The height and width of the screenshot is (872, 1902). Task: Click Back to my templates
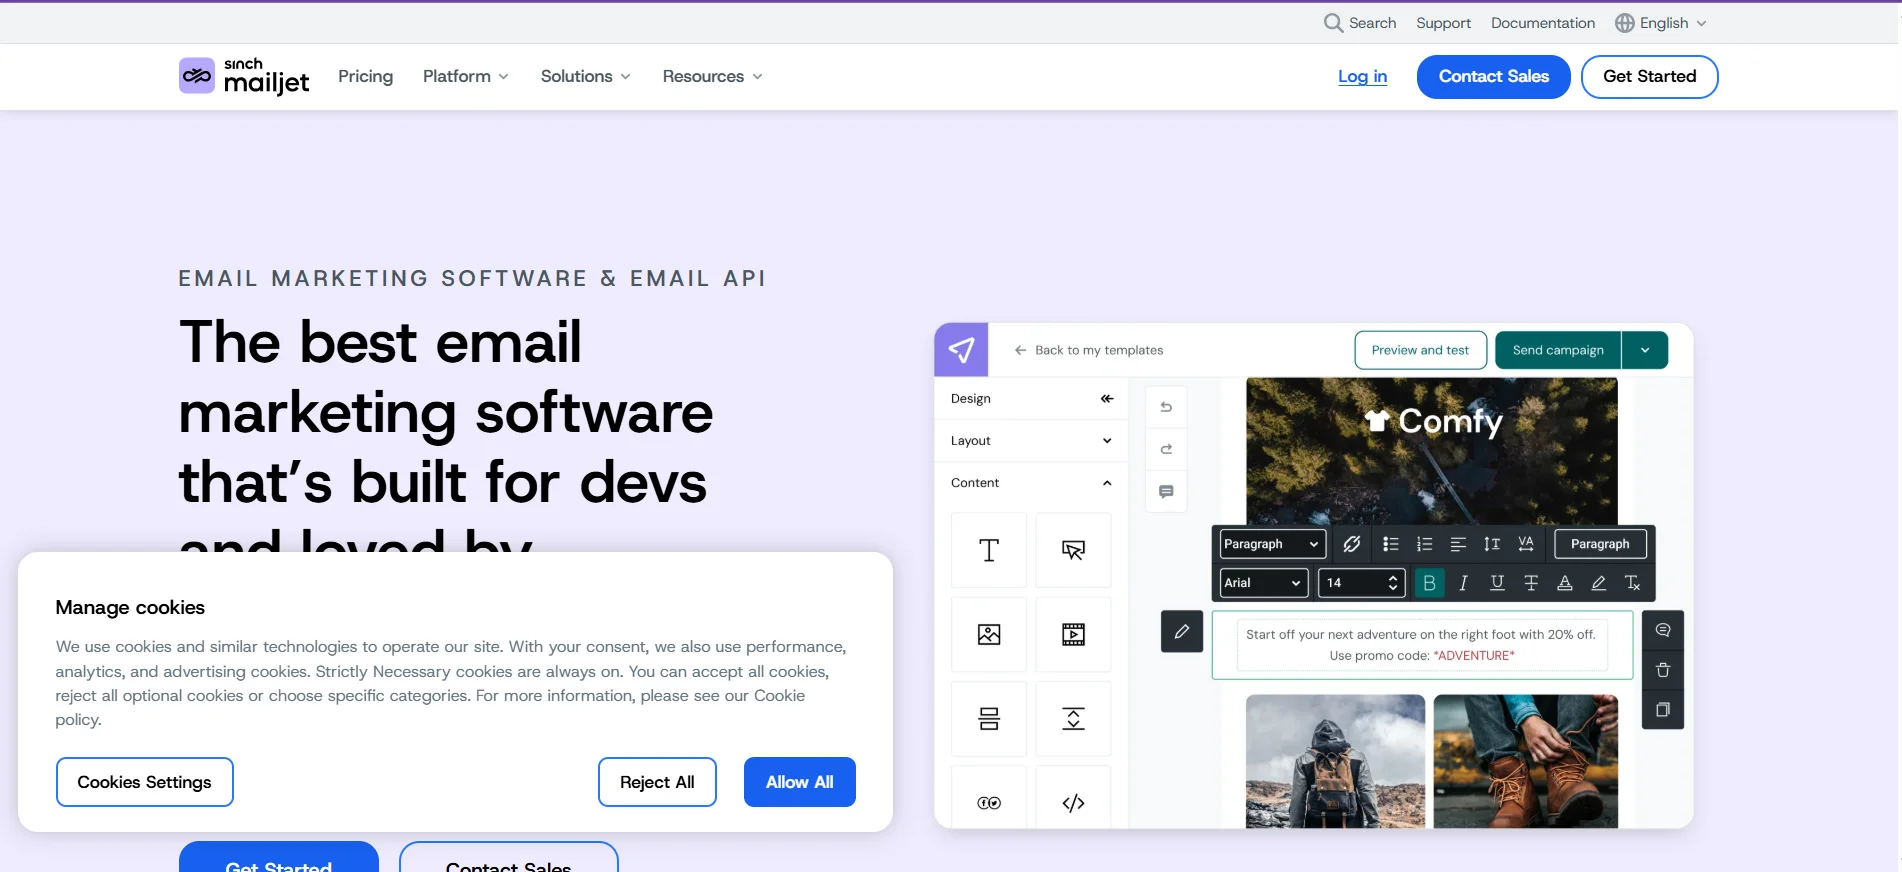(x=1088, y=350)
